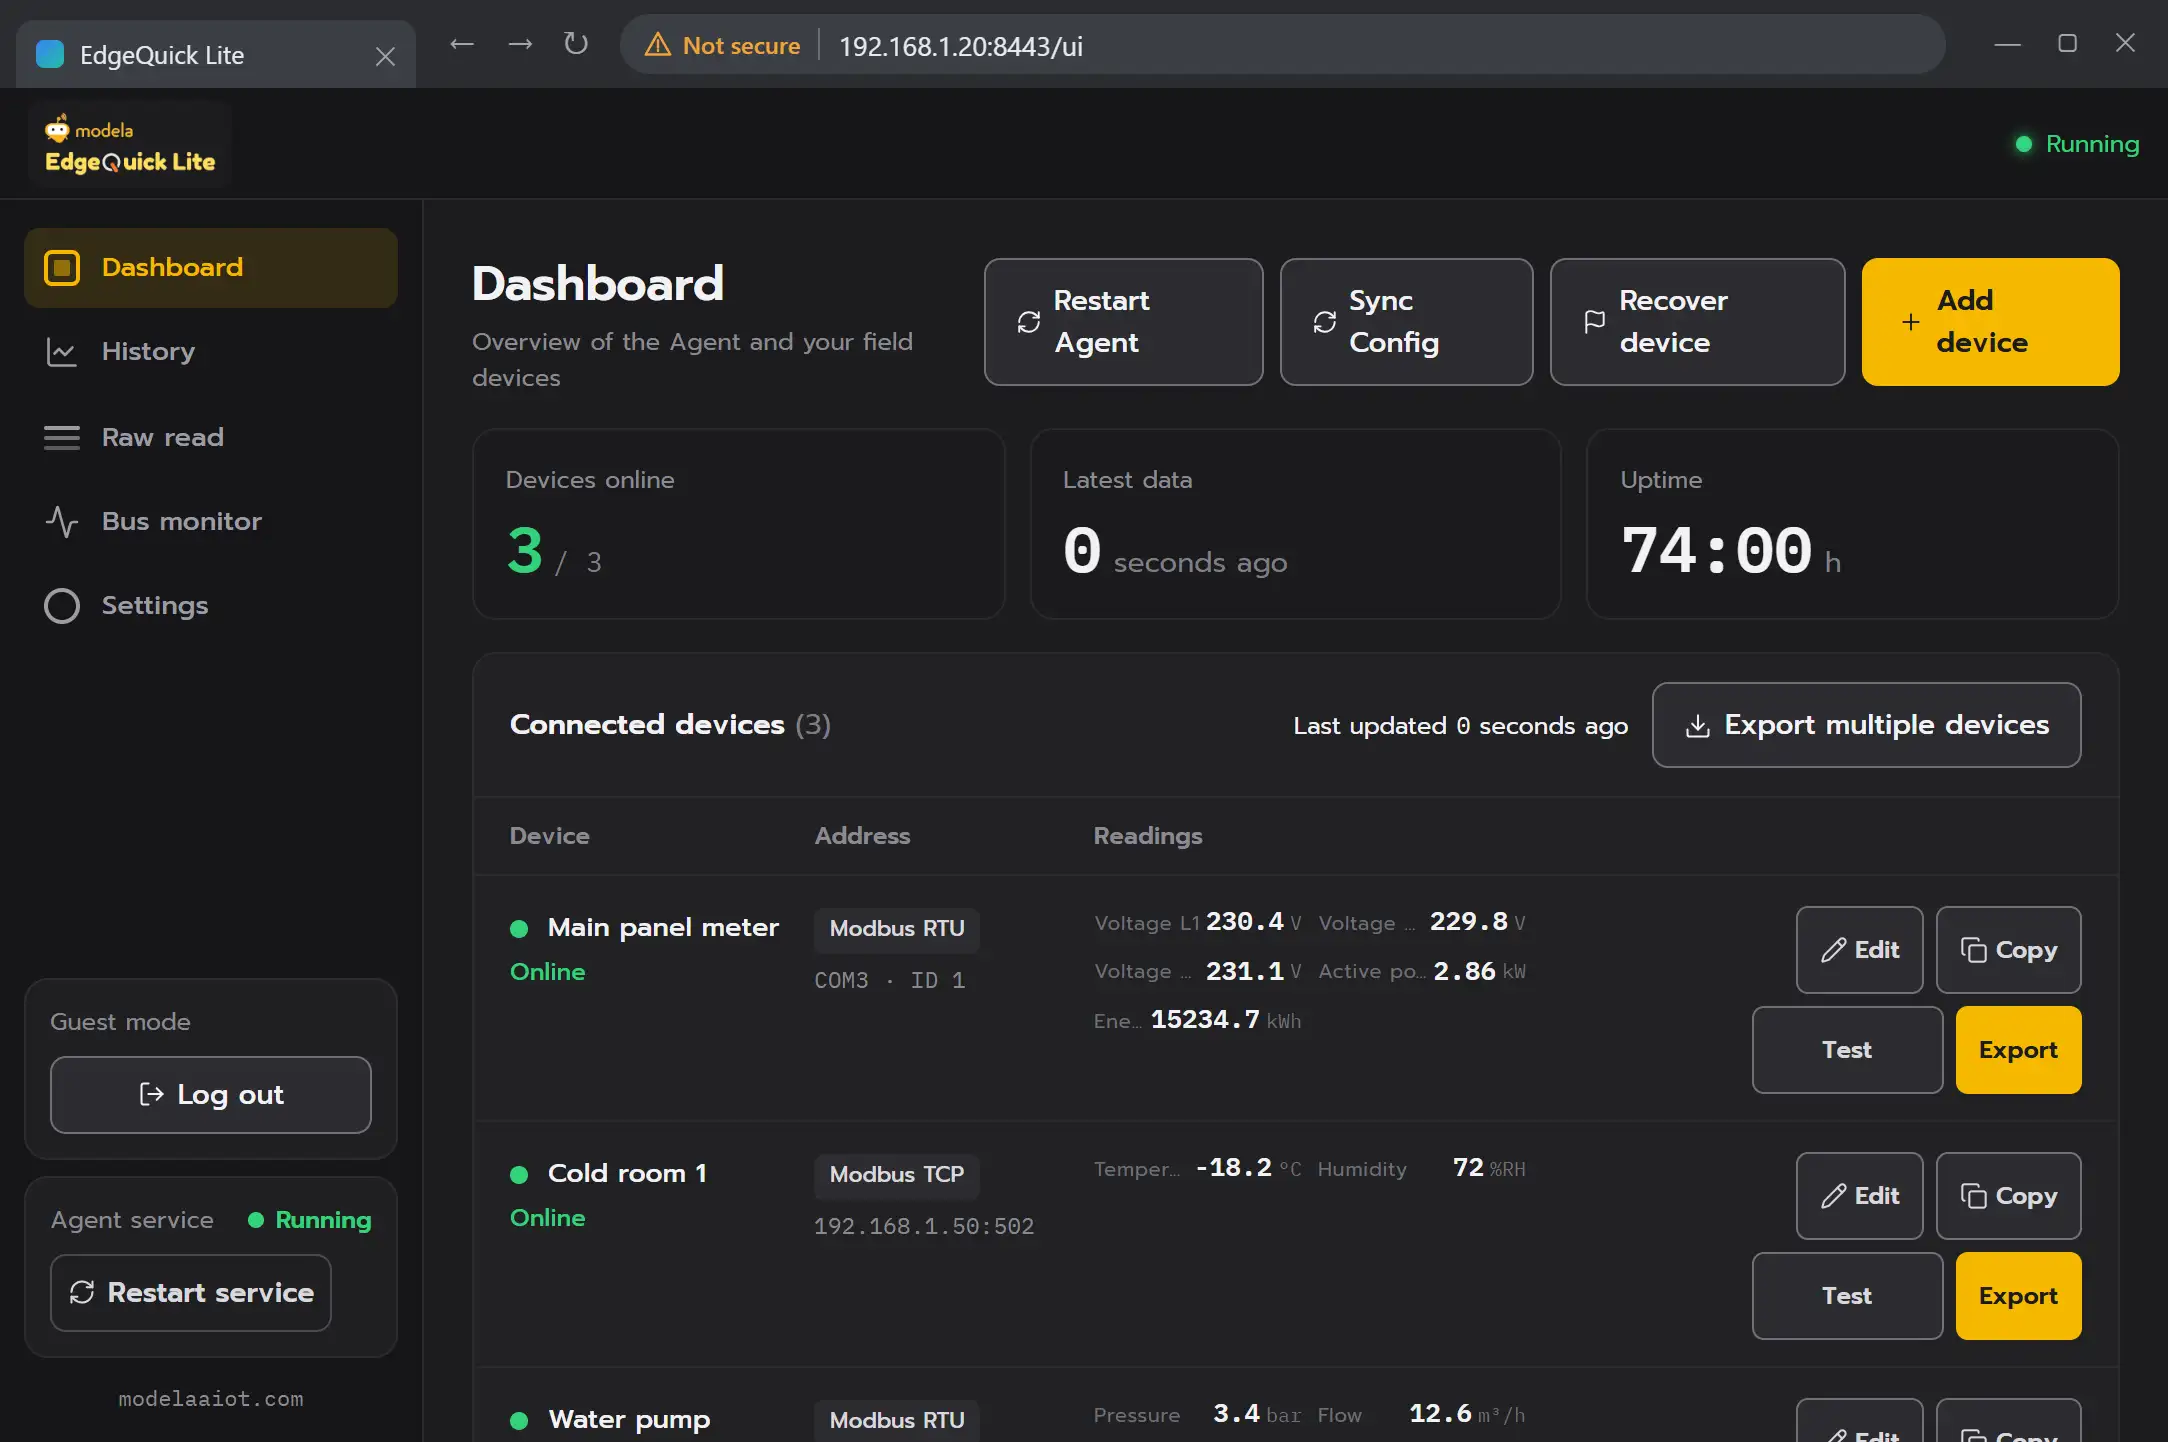Click the Restart Agent button
The height and width of the screenshot is (1442, 2168).
pyautogui.click(x=1123, y=322)
